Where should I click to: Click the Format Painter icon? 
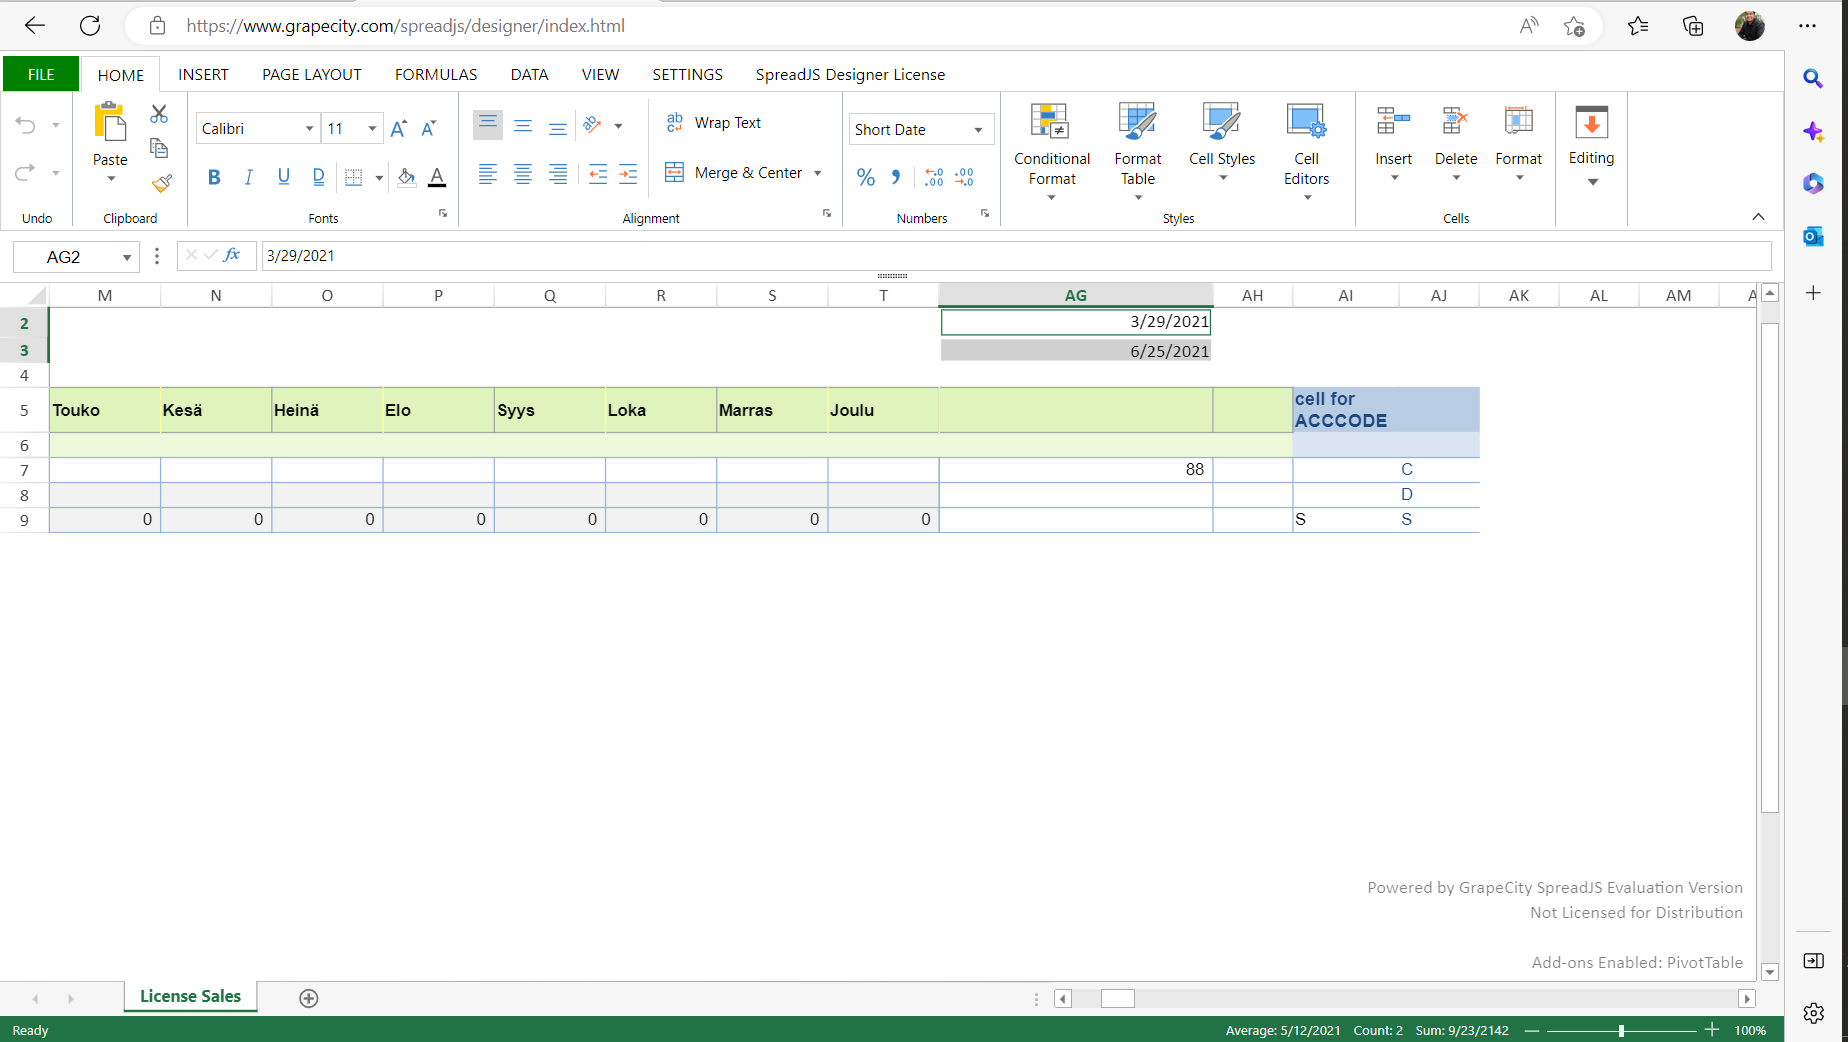[159, 184]
